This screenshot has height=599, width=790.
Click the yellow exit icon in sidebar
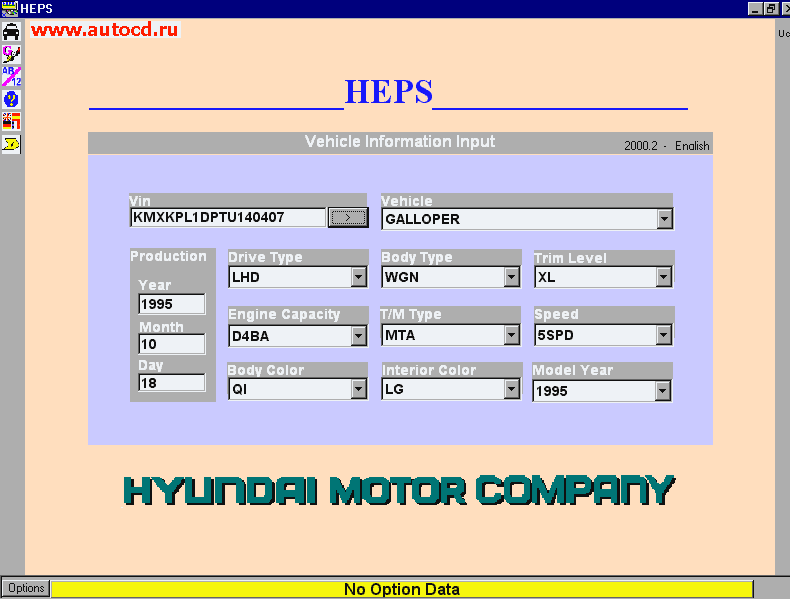coord(11,145)
